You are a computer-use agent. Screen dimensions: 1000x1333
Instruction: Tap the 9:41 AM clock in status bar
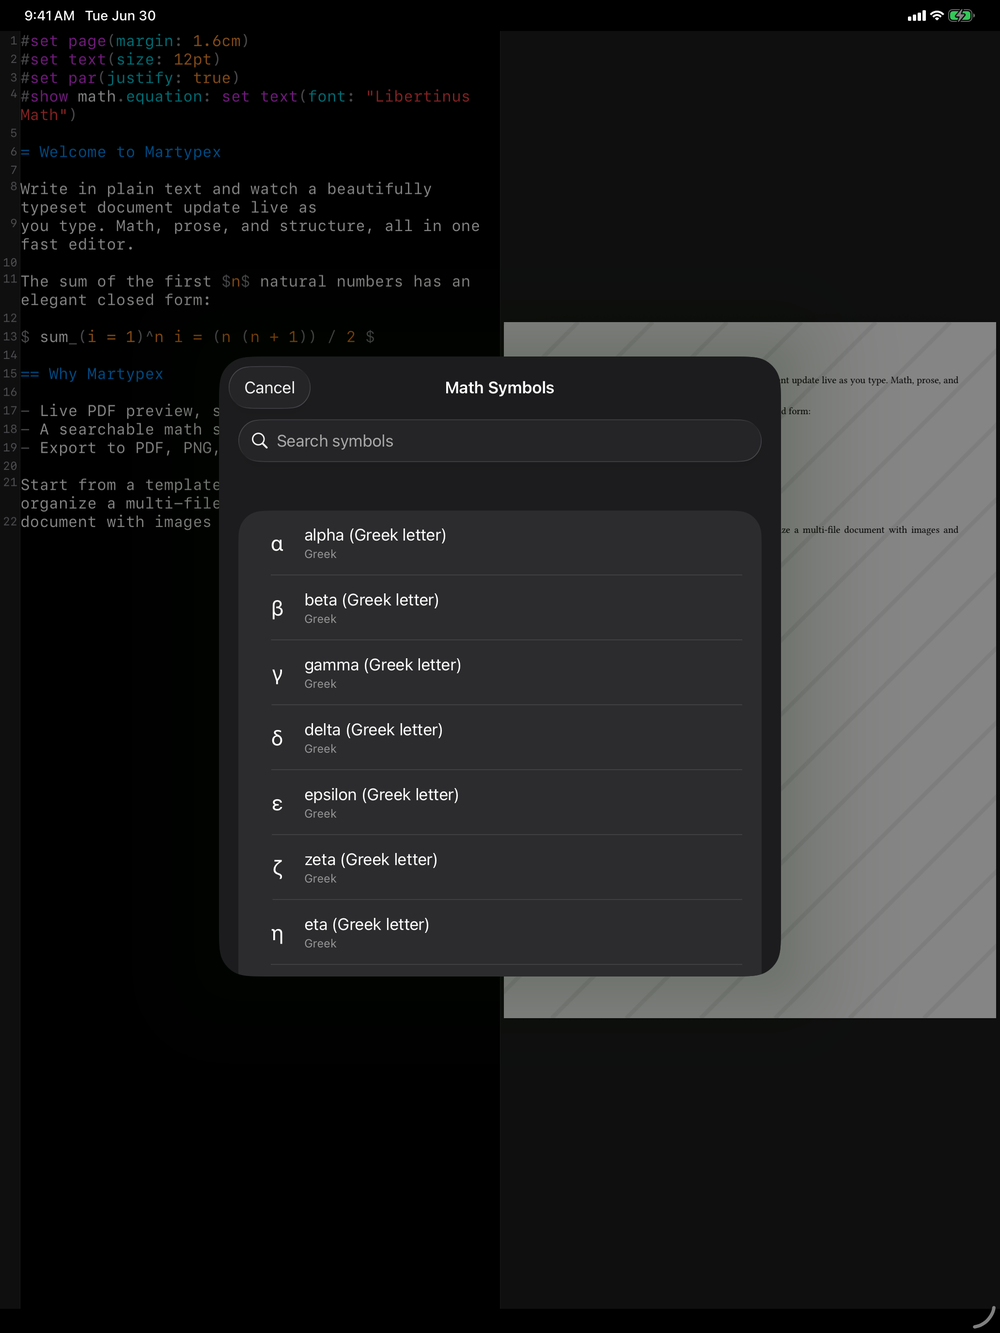pyautogui.click(x=49, y=15)
